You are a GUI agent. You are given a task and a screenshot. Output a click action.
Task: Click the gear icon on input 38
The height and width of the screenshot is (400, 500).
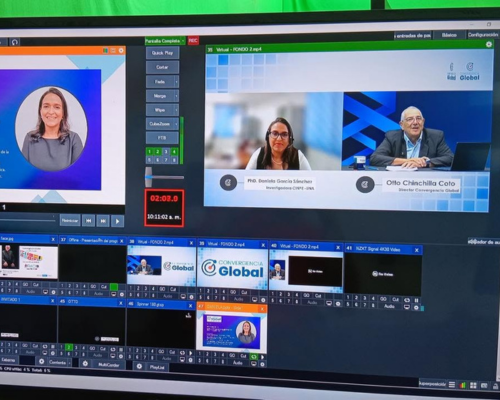191,297
